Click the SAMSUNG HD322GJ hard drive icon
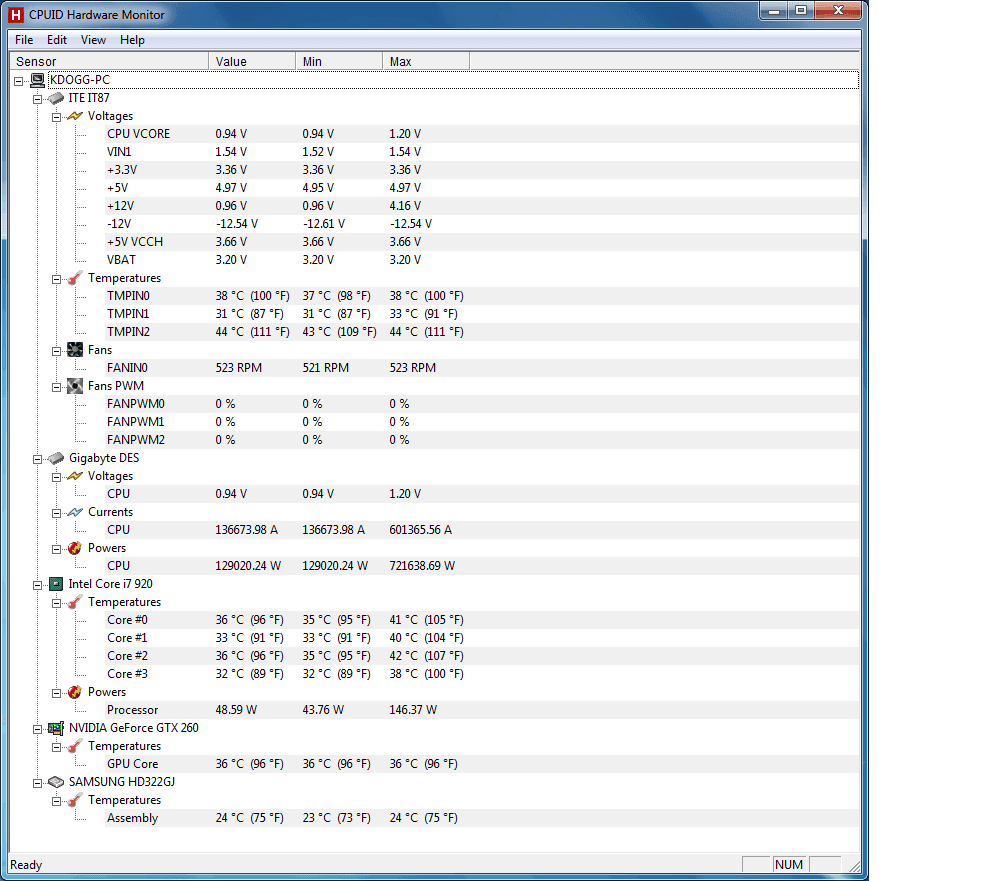Screen dimensions: 1008x881 point(57,782)
